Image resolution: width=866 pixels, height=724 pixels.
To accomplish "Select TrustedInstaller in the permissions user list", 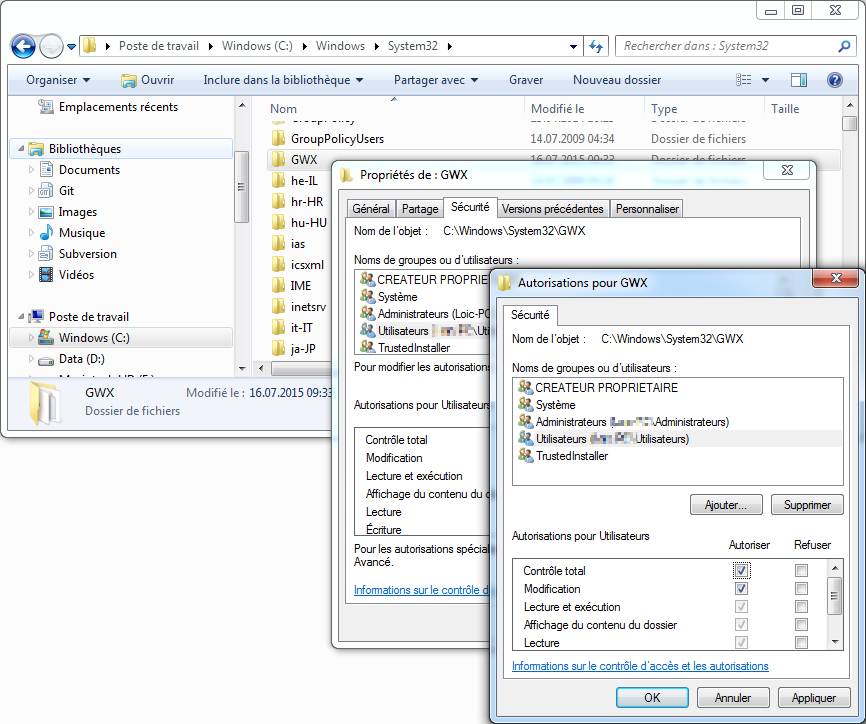I will pyautogui.click(x=571, y=456).
